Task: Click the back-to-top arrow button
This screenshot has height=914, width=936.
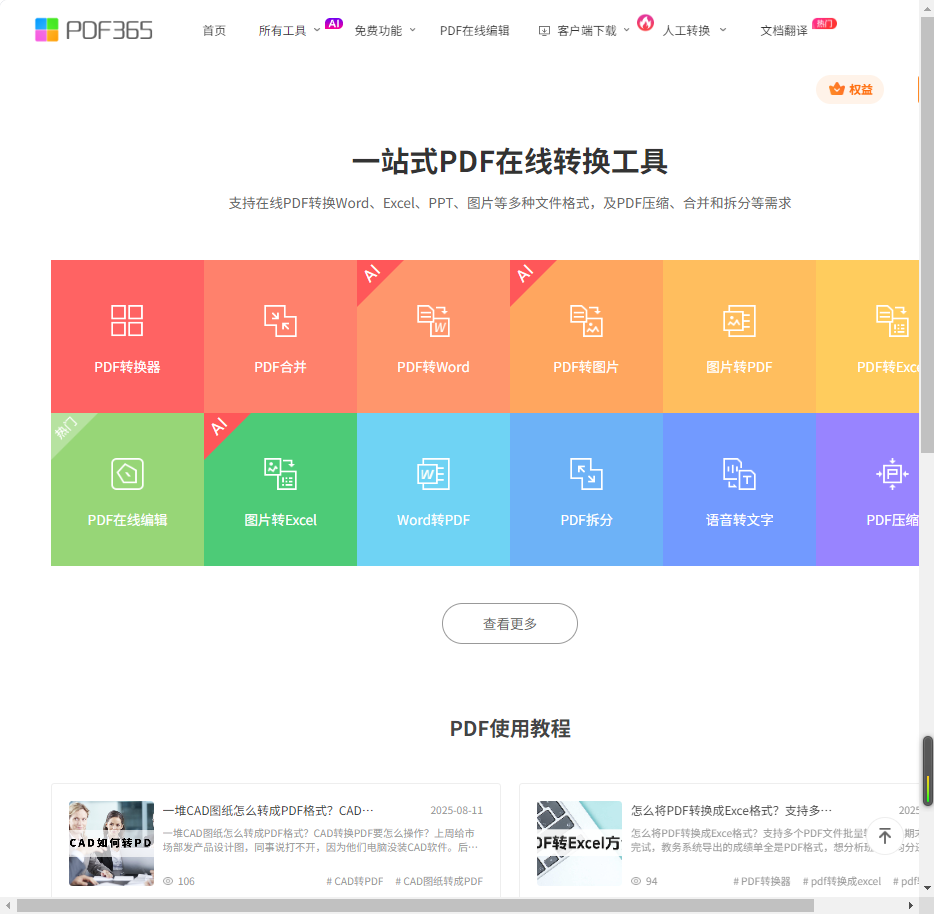Action: (x=885, y=836)
